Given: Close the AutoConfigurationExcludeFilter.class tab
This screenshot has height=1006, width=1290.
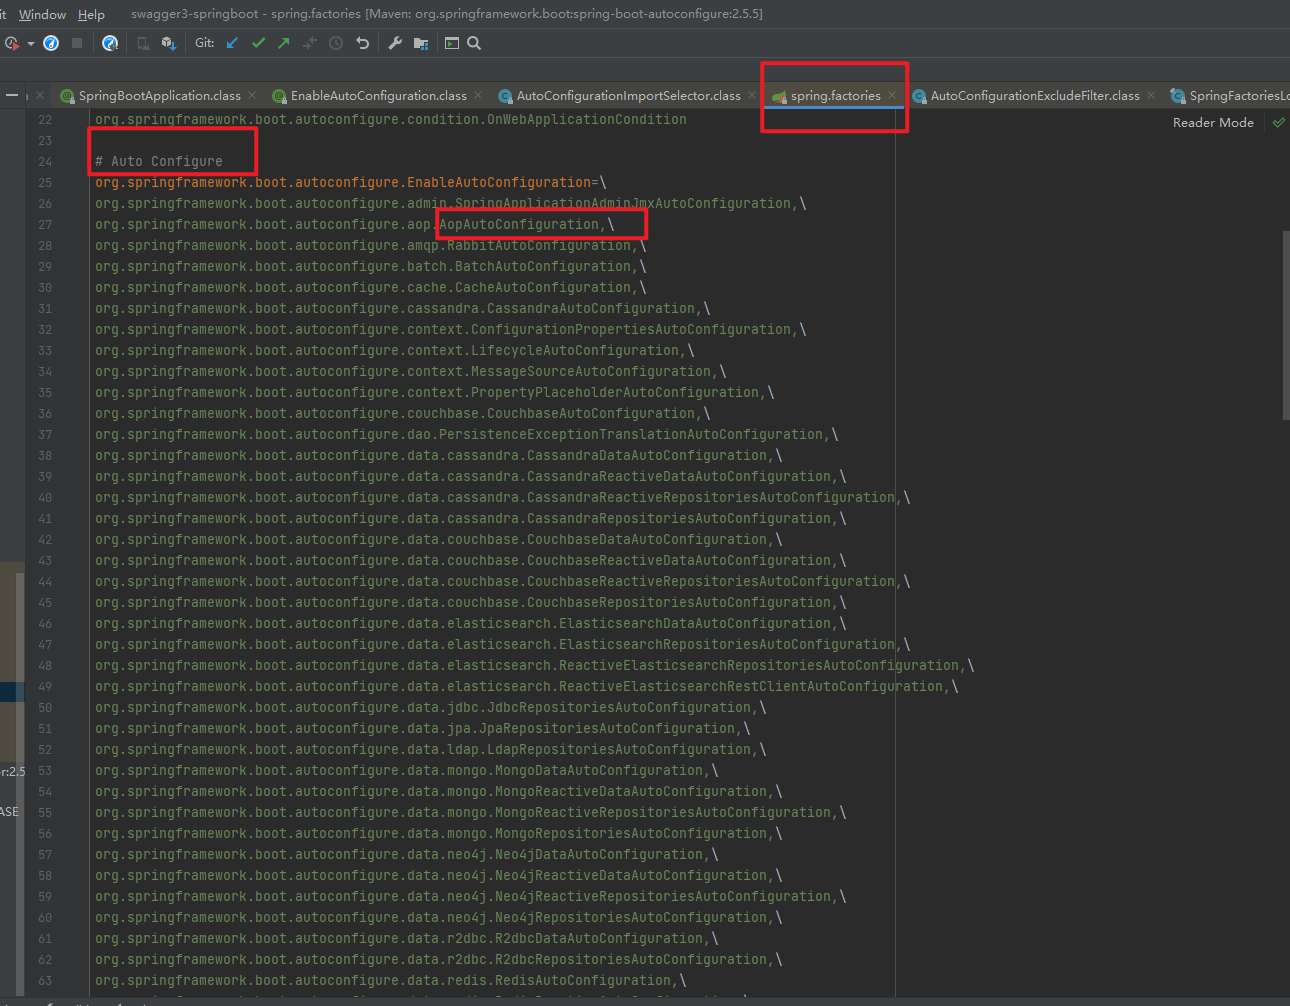Looking at the screenshot, I should [1151, 95].
